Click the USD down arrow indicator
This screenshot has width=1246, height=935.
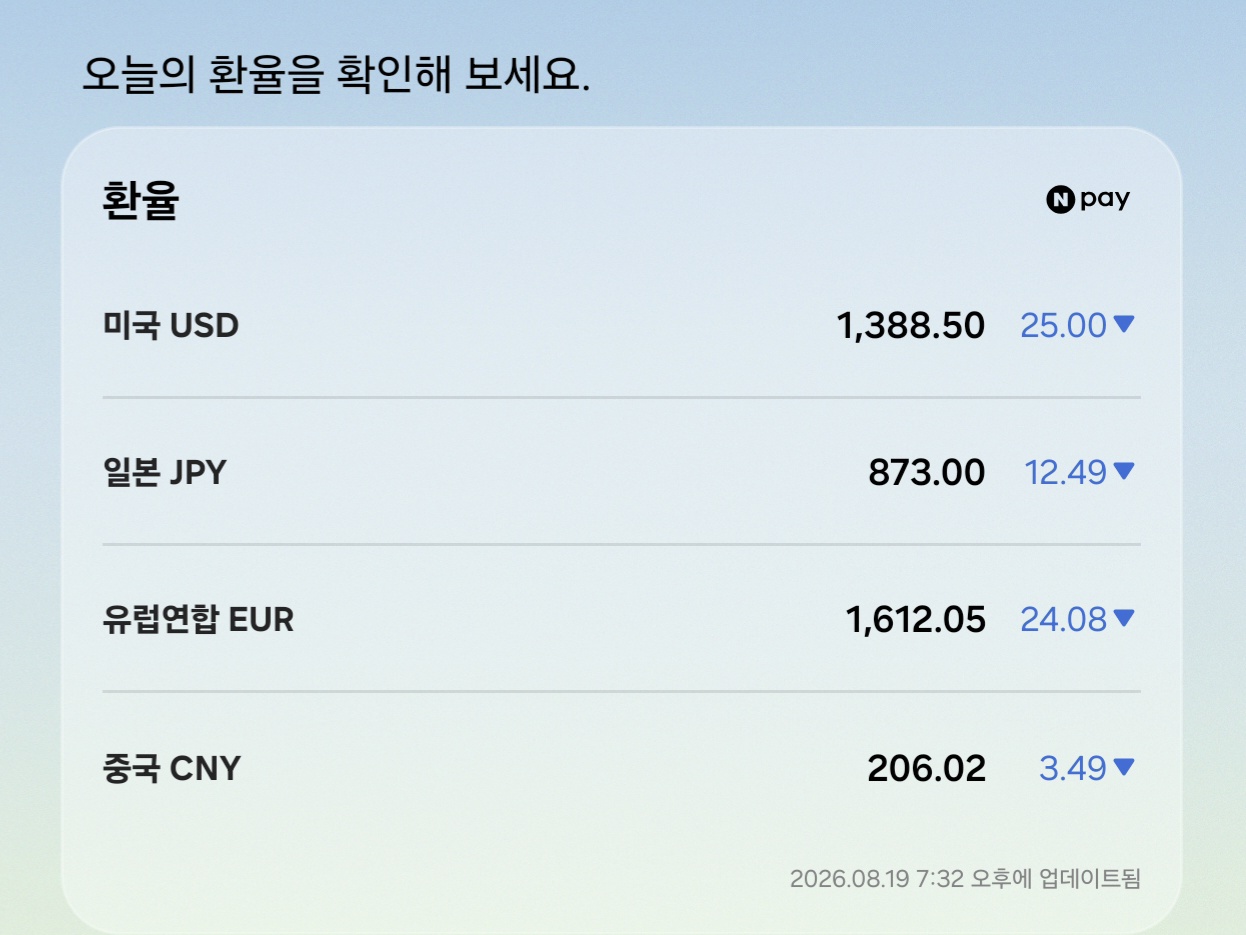coord(1124,324)
